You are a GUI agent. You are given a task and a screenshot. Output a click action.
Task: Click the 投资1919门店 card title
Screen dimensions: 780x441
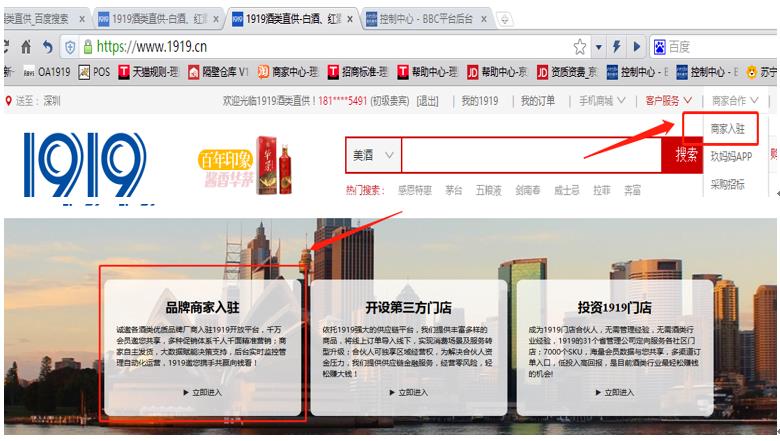pos(614,308)
